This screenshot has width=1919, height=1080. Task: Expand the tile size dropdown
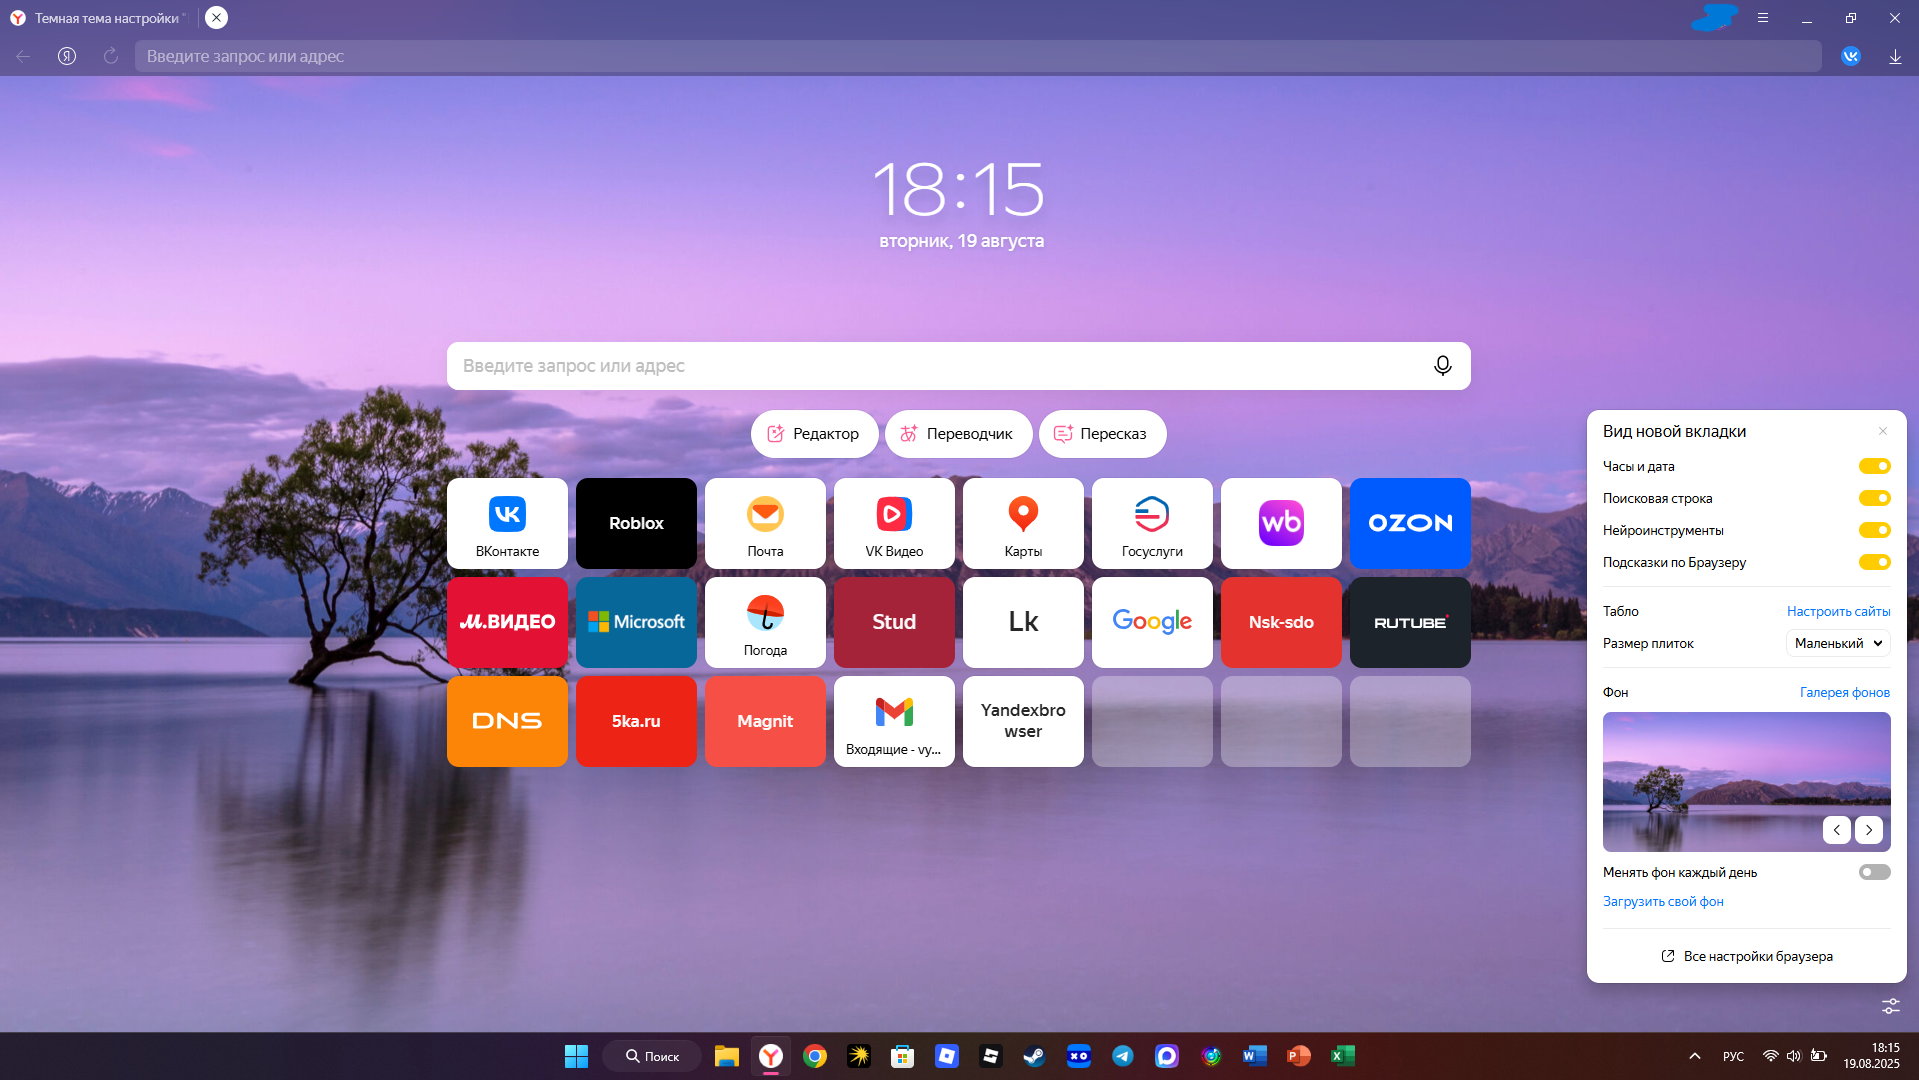[1838, 643]
